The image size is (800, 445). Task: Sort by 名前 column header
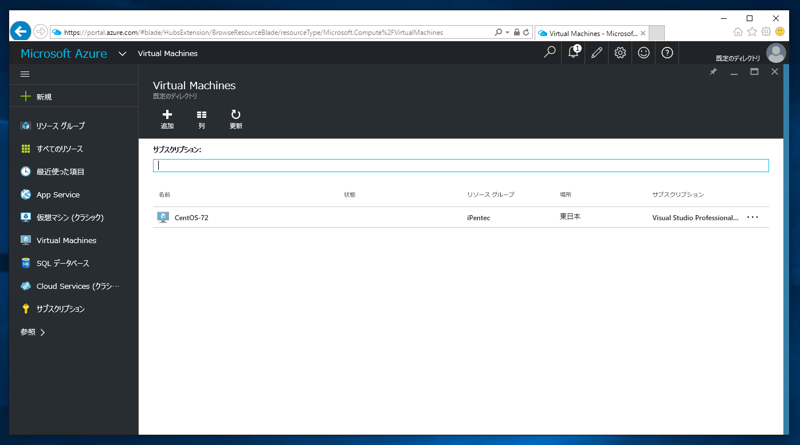pyautogui.click(x=164, y=194)
